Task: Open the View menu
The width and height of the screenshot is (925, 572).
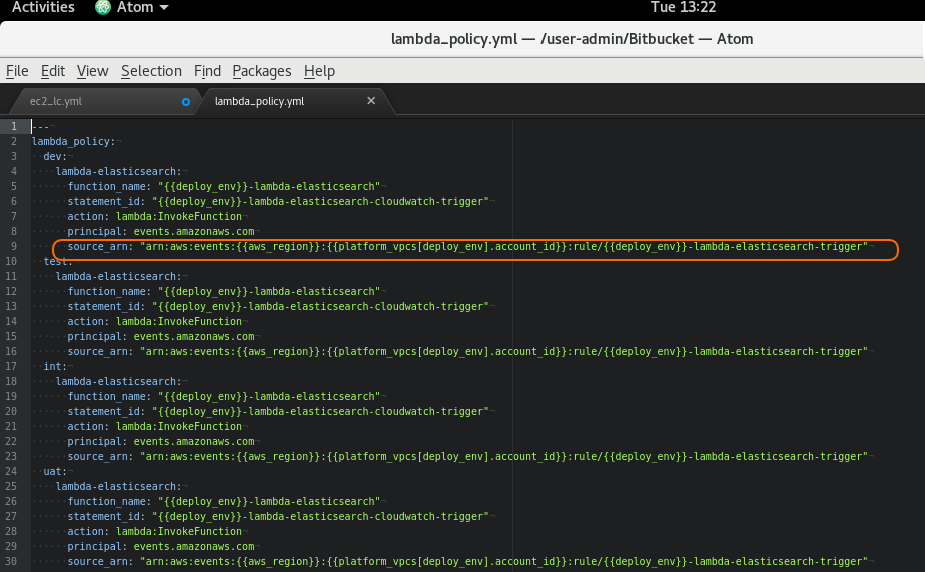Action: pos(92,71)
